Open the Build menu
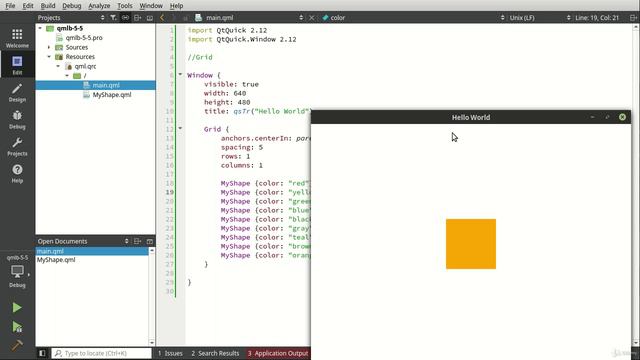Viewport: 640px width, 360px height. pos(48,6)
